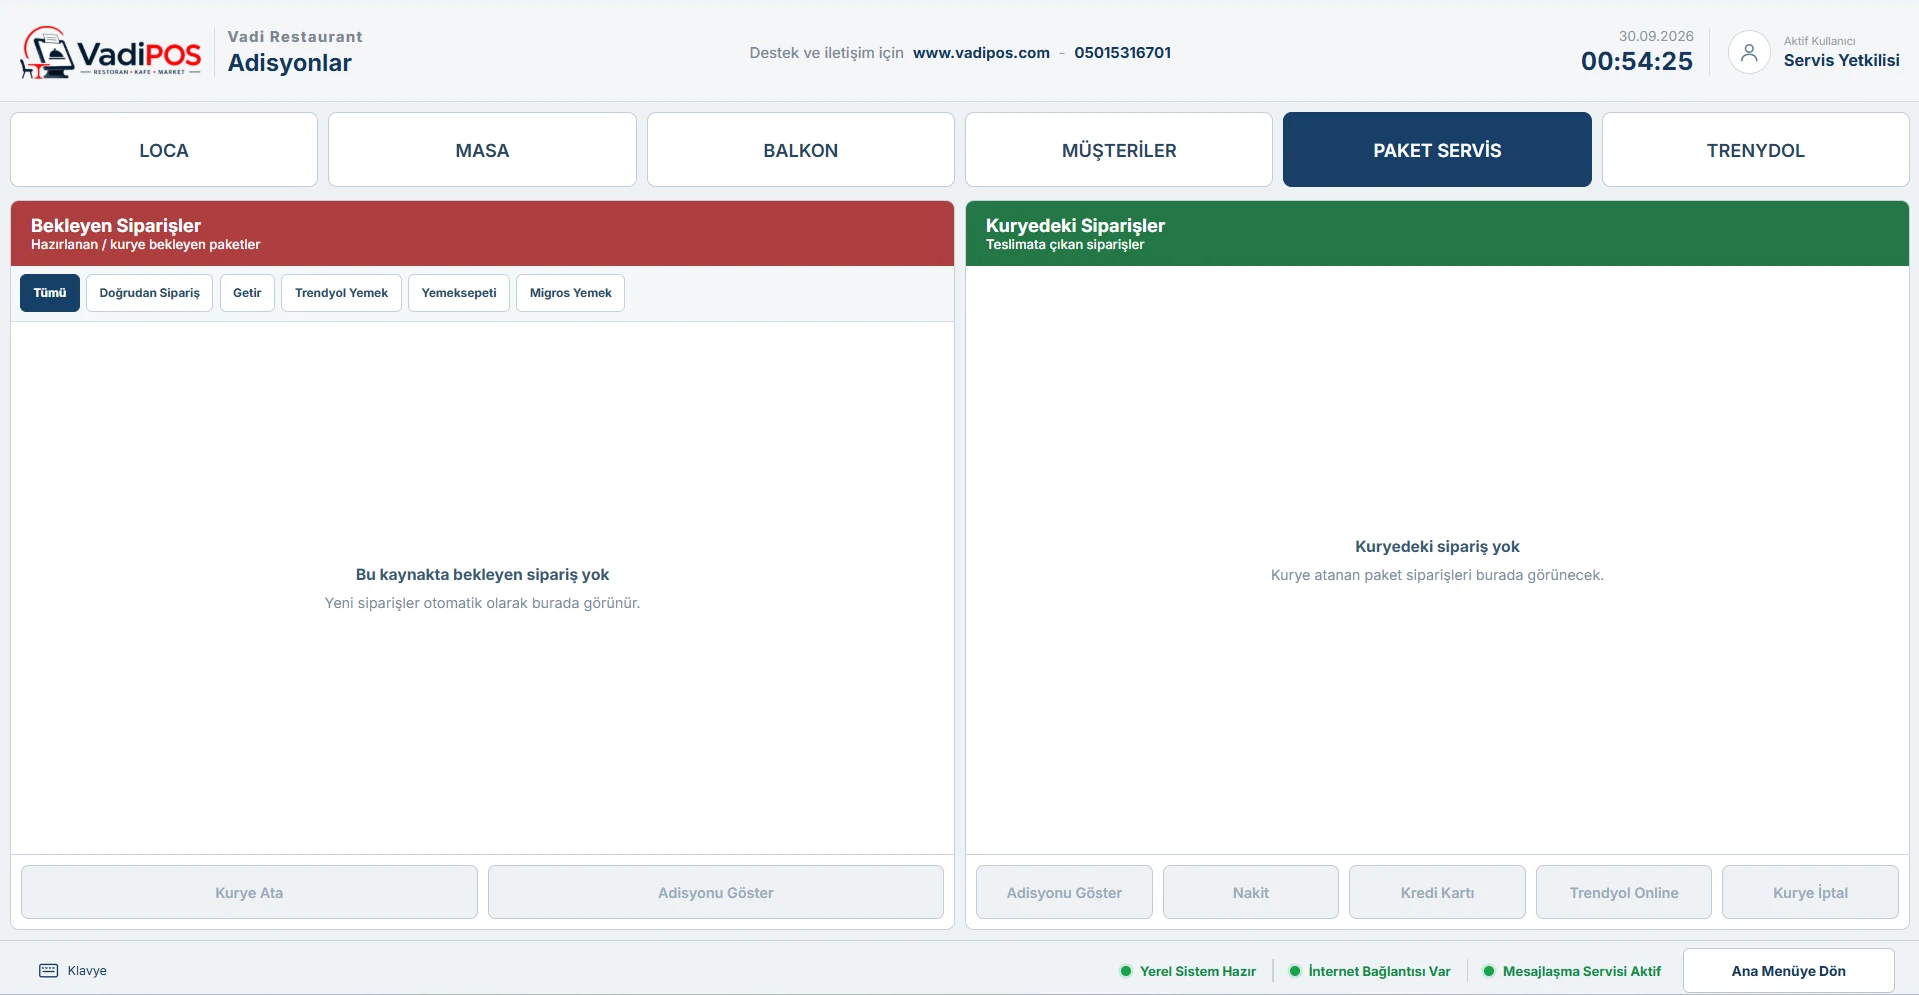Filter orders by Getir
The height and width of the screenshot is (995, 1919).
click(x=247, y=293)
